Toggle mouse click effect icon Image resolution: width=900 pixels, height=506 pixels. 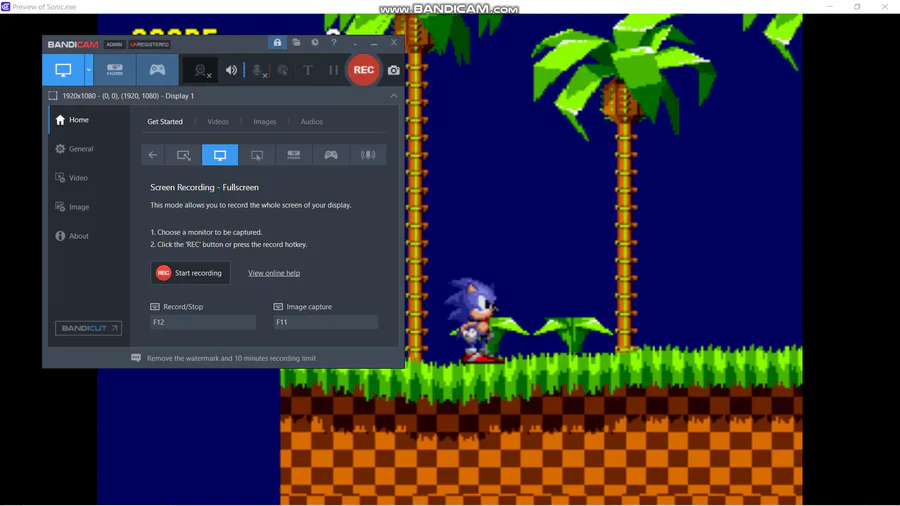(x=283, y=70)
